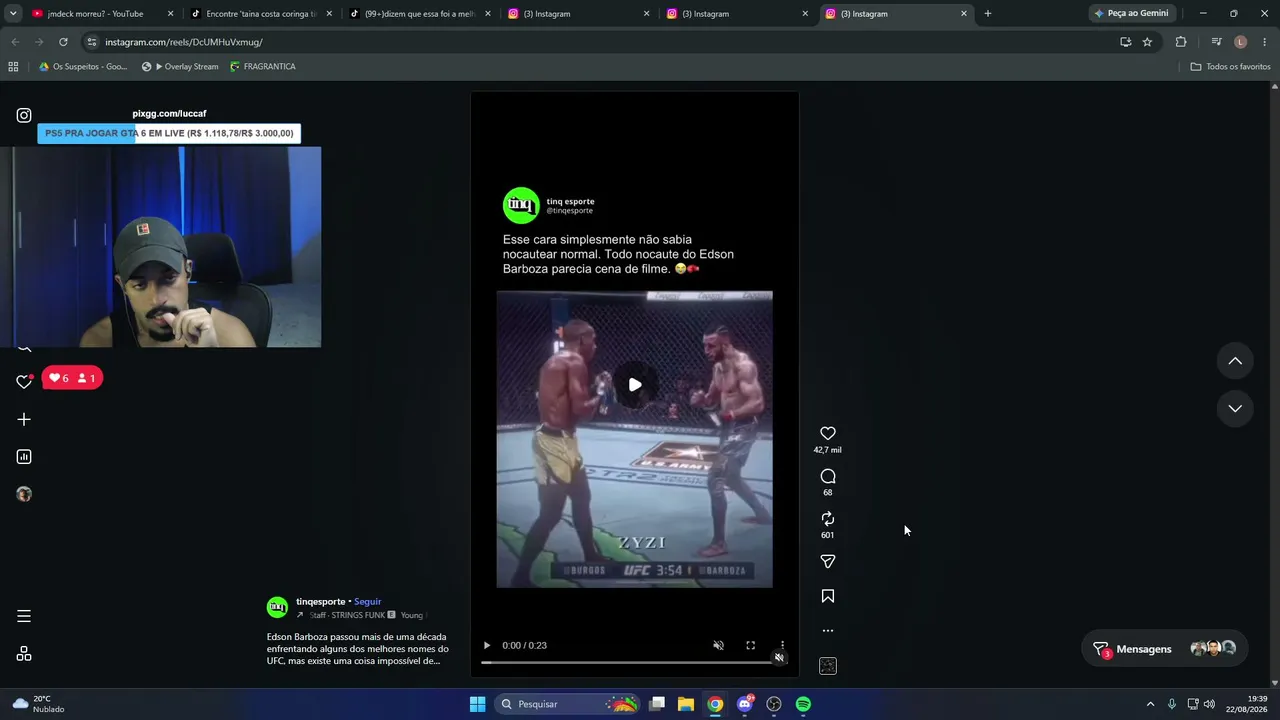
Task: Open the tab search dropdown arrow
Action: [x=12, y=14]
